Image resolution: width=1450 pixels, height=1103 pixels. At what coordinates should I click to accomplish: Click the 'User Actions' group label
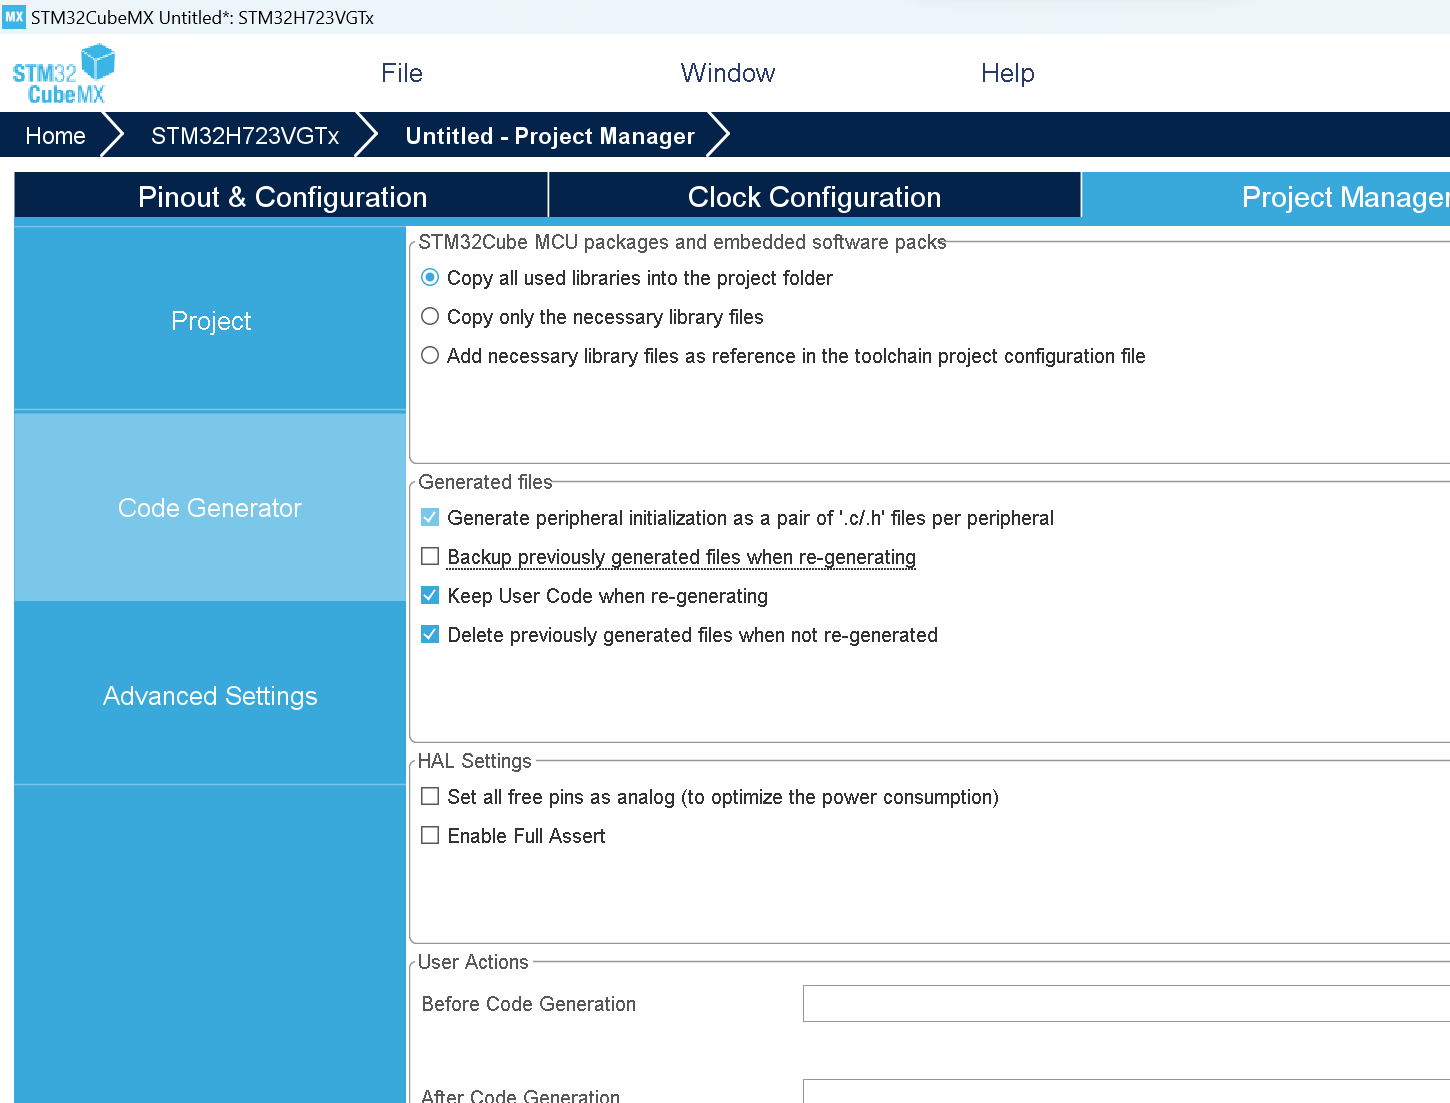click(x=473, y=961)
